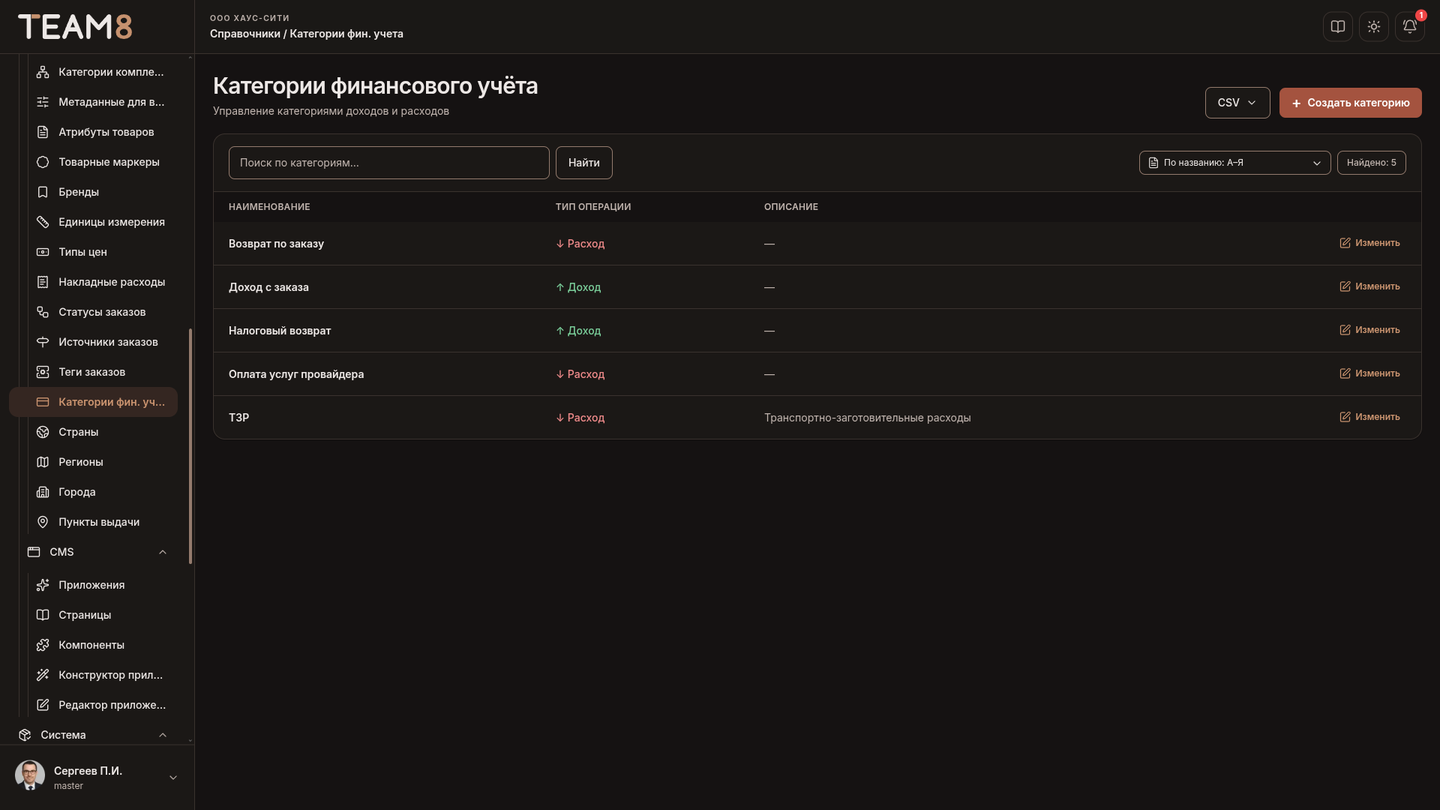Click the Страны globe icon
The height and width of the screenshot is (810, 1440).
[43, 432]
